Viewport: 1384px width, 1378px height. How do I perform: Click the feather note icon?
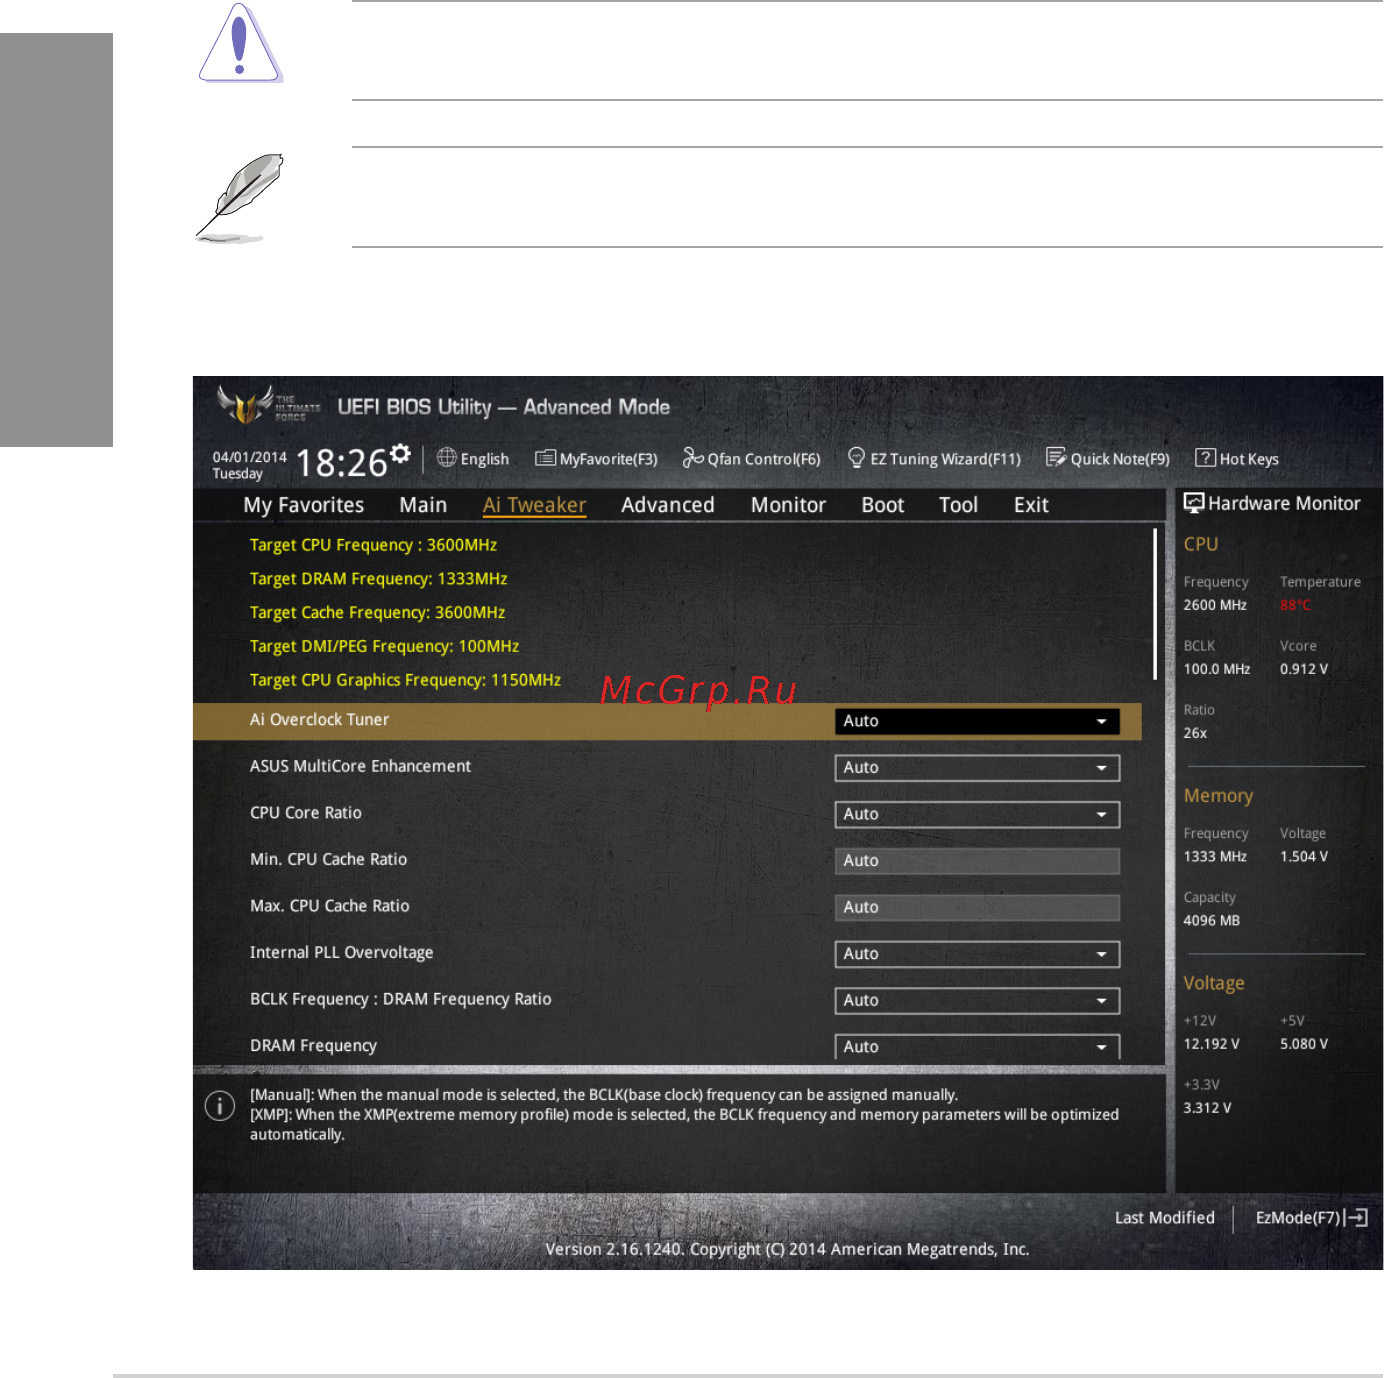pyautogui.click(x=240, y=198)
